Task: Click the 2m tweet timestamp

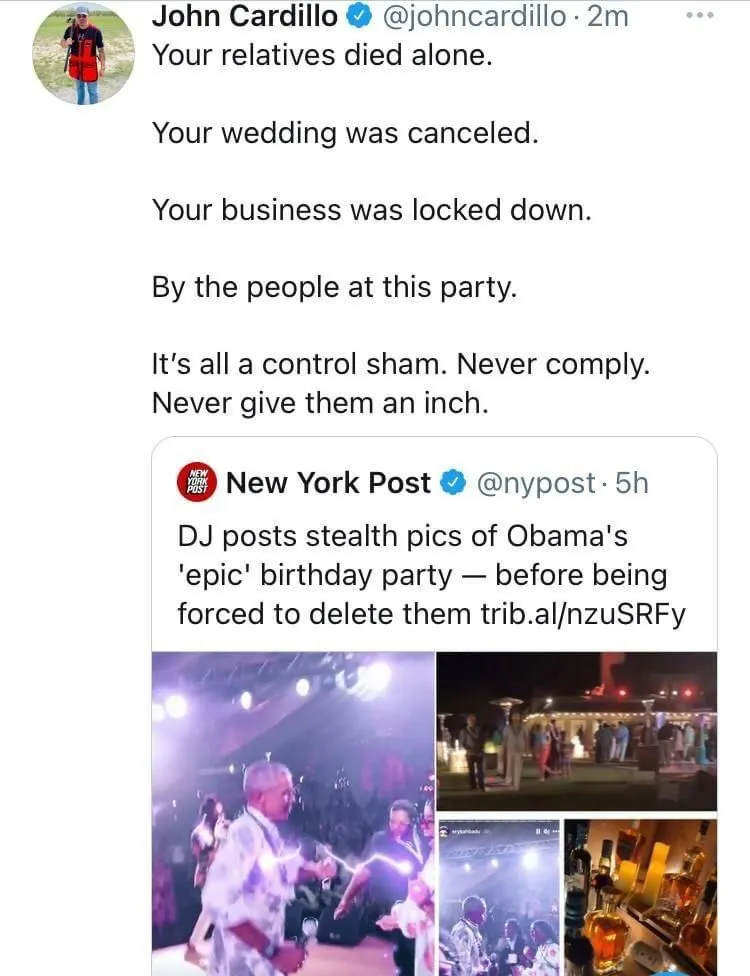Action: tap(609, 15)
